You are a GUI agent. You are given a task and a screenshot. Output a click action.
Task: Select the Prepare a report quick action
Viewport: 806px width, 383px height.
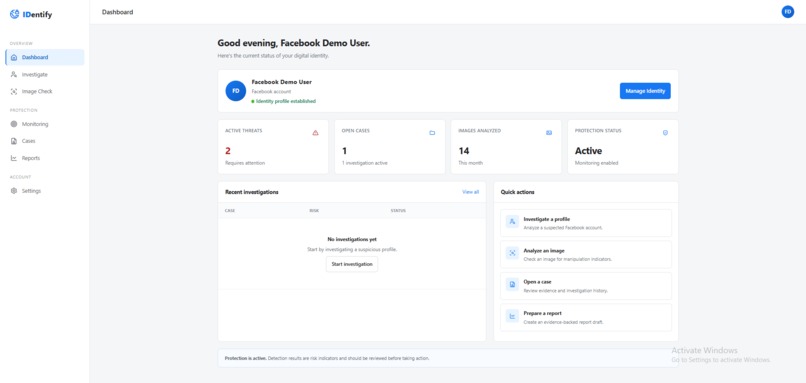[586, 317]
